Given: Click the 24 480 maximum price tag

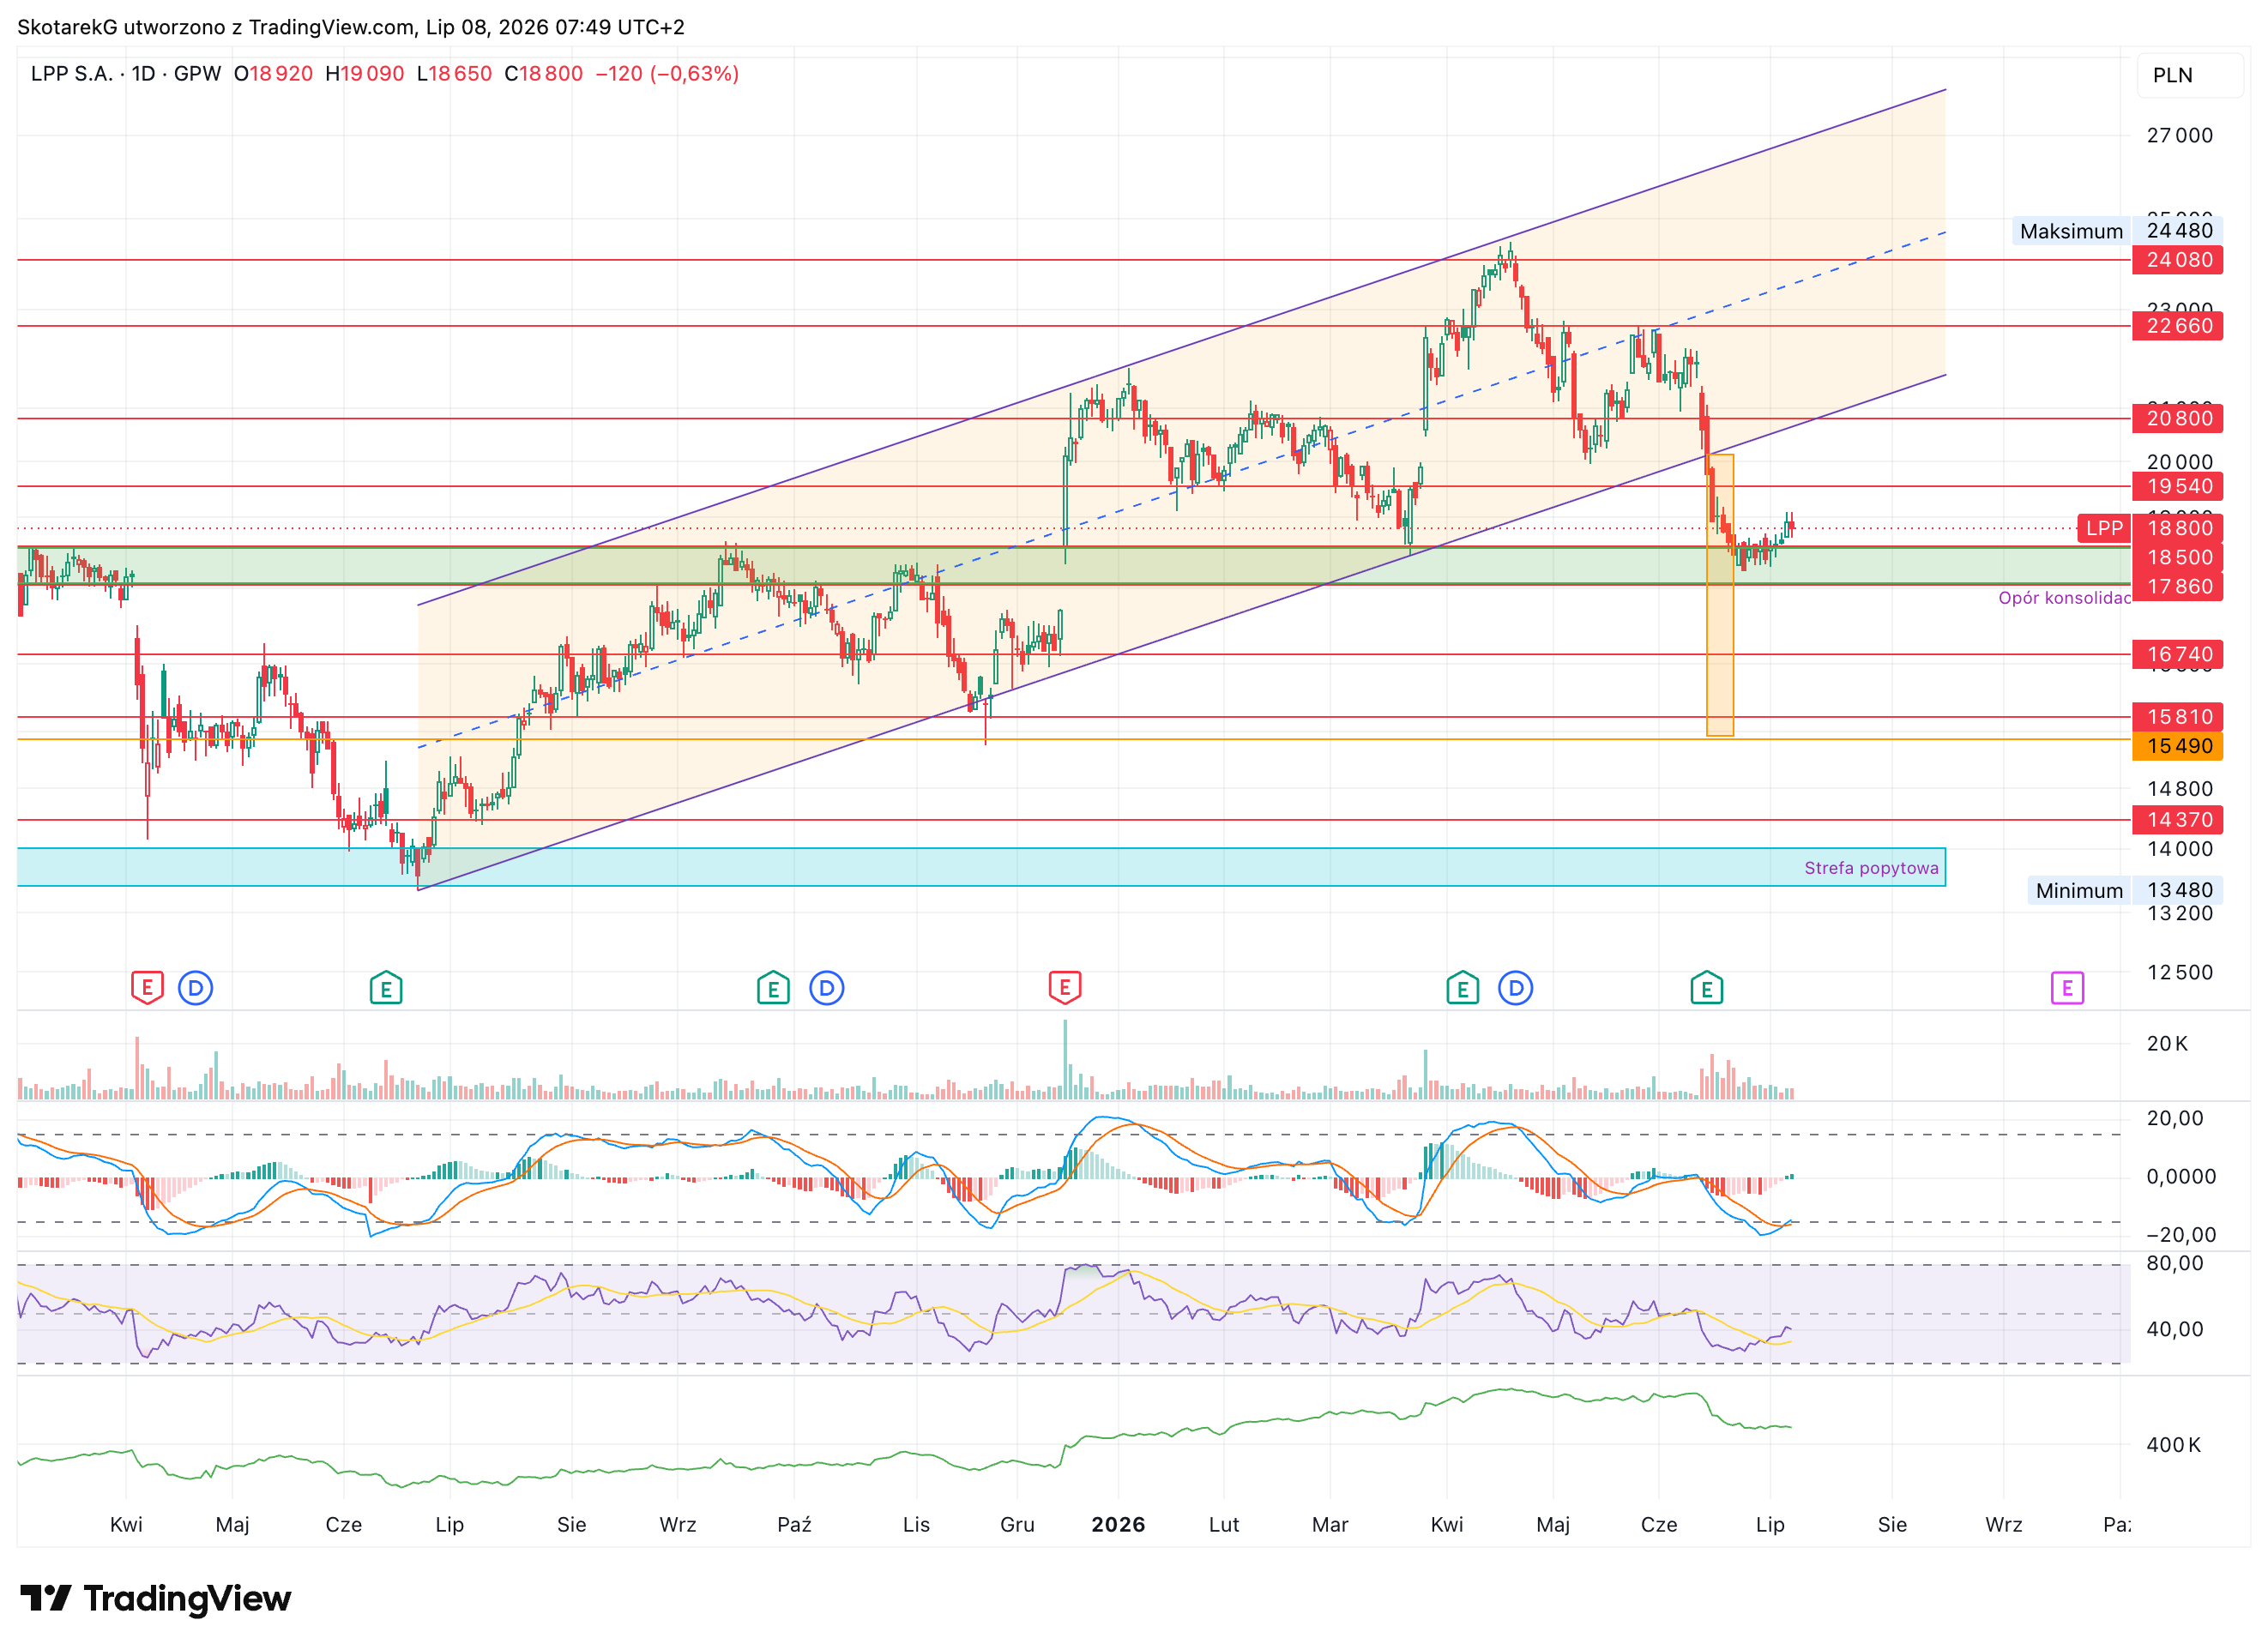Looking at the screenshot, I should coord(2179,231).
